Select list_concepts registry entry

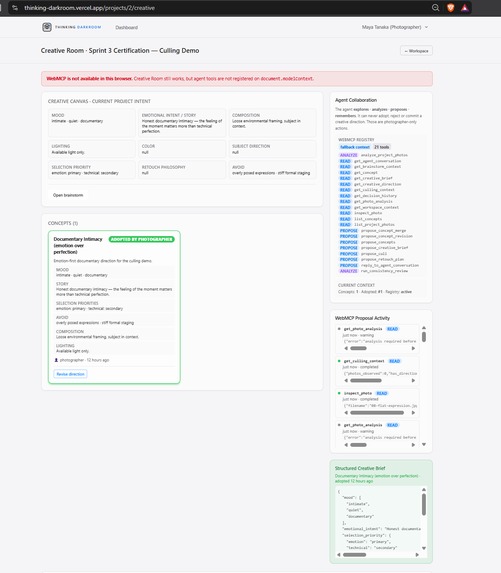coord(368,219)
